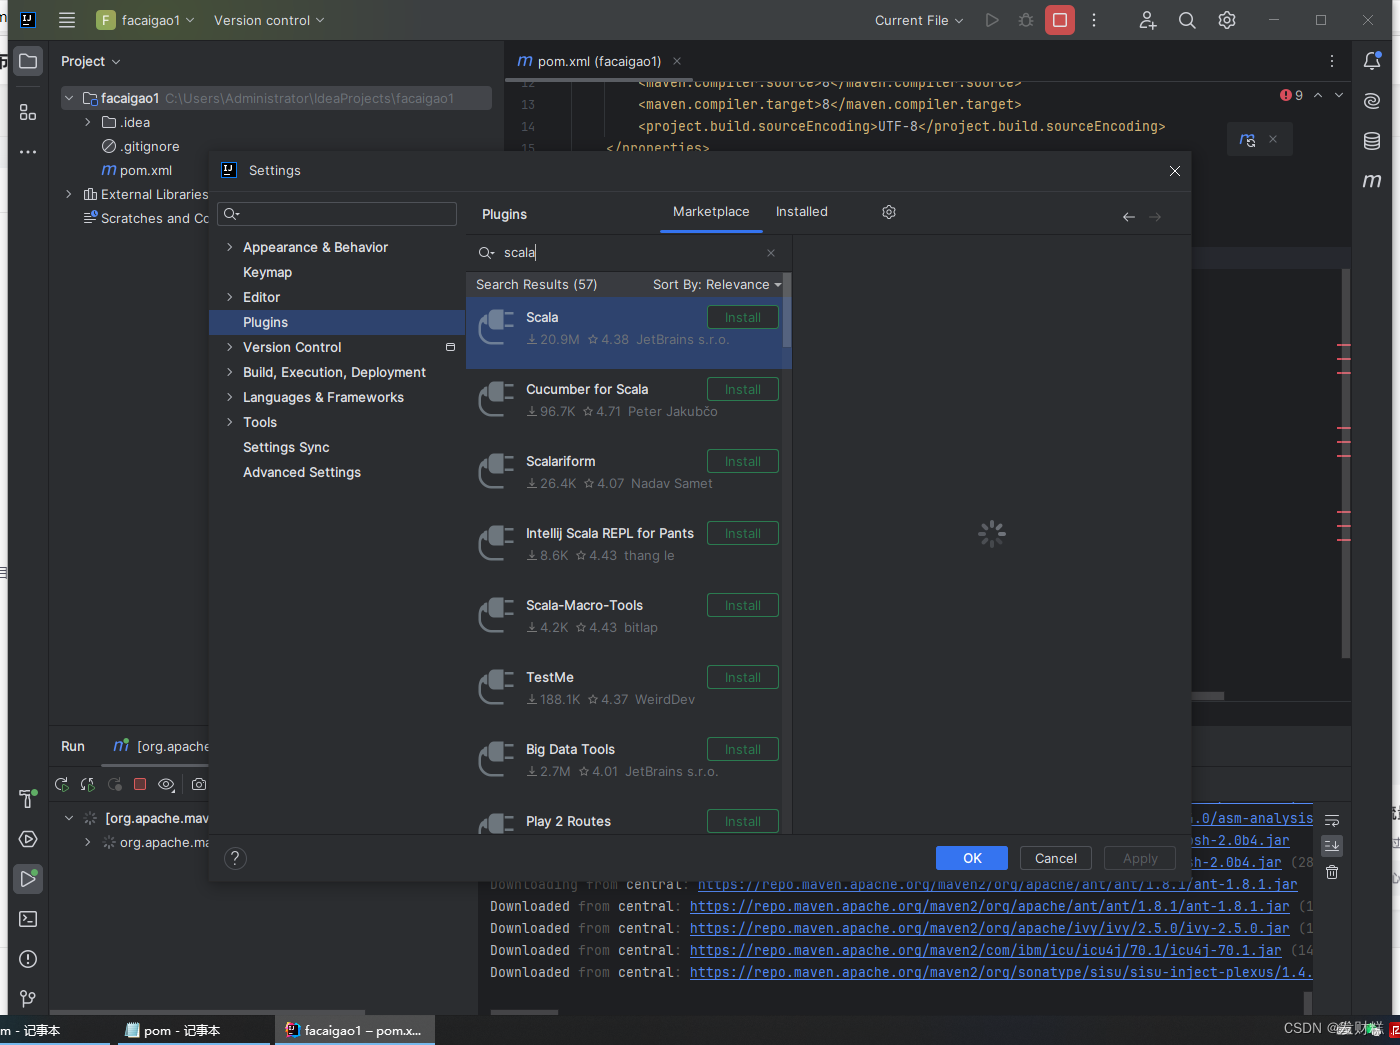The width and height of the screenshot is (1400, 1045).
Task: Cancel the Settings dialog
Action: pyautogui.click(x=1056, y=858)
